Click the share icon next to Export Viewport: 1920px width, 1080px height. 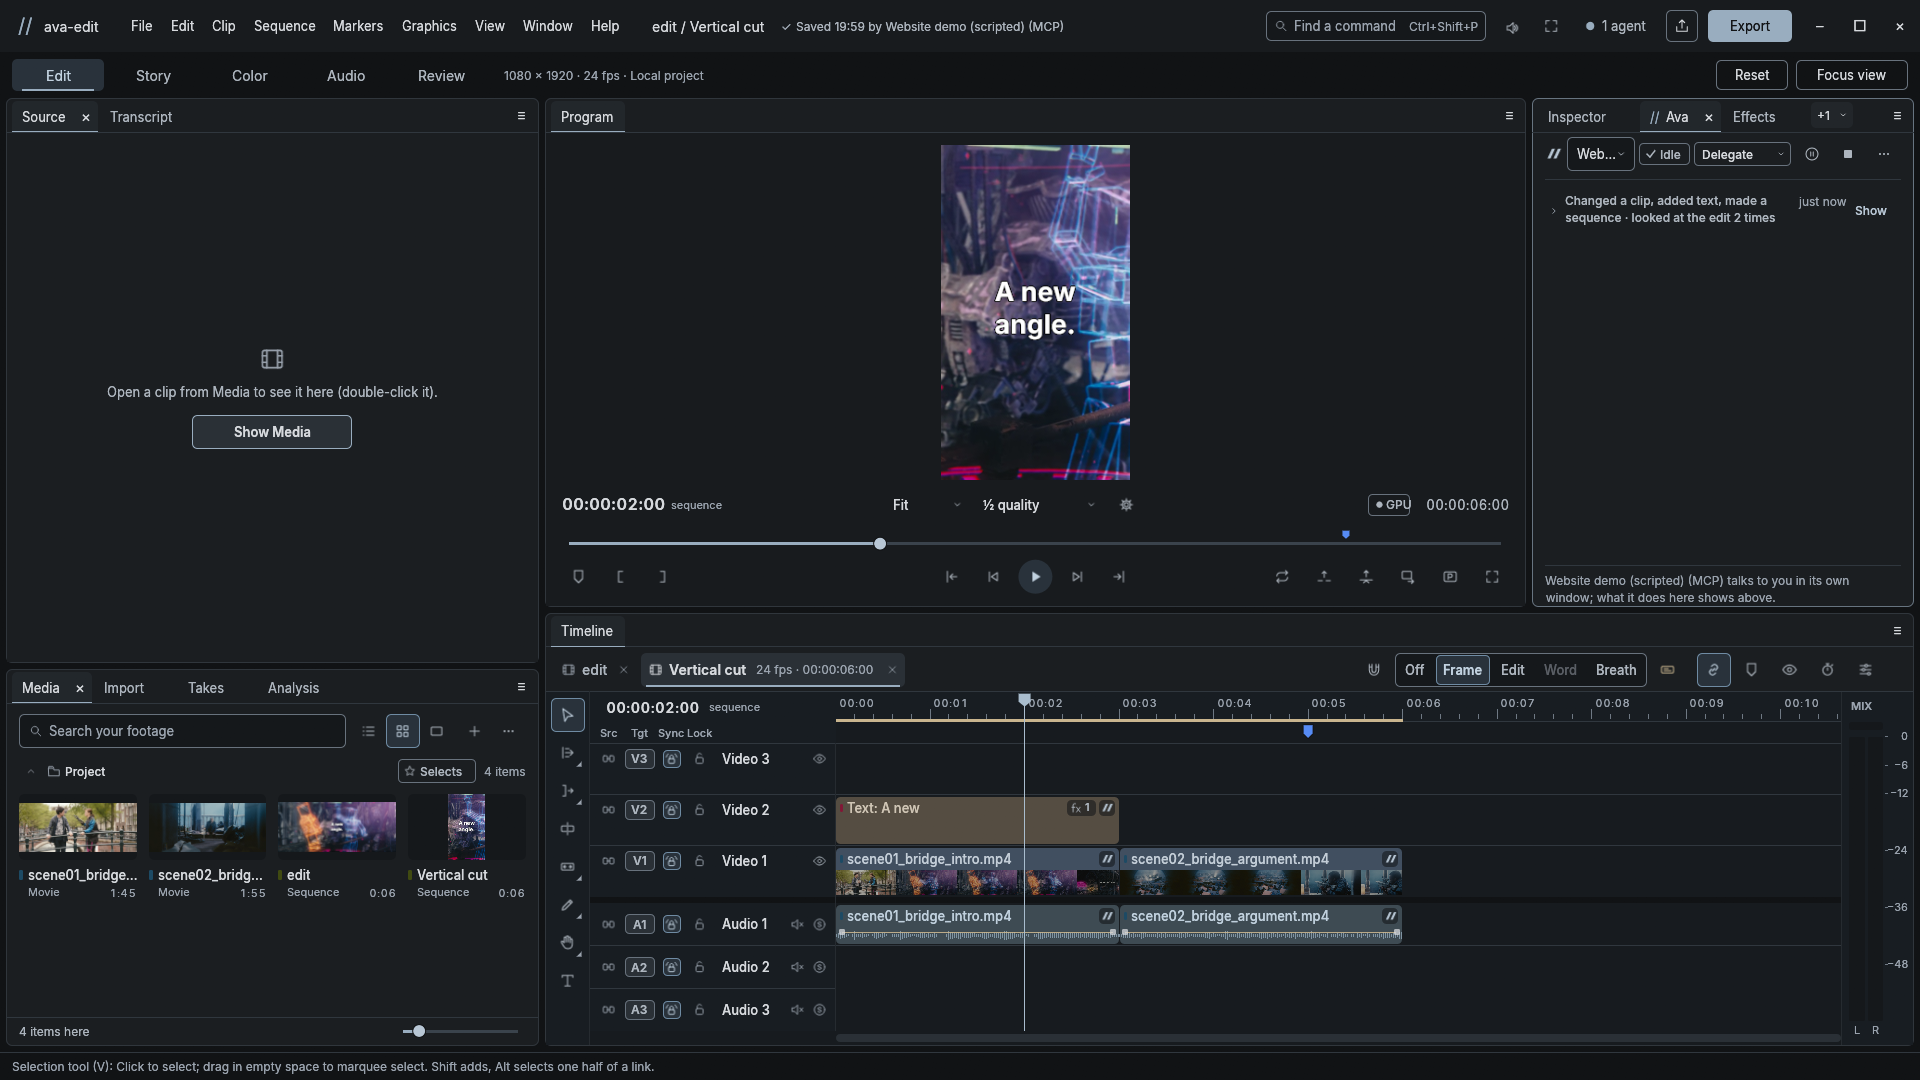pyautogui.click(x=1682, y=26)
